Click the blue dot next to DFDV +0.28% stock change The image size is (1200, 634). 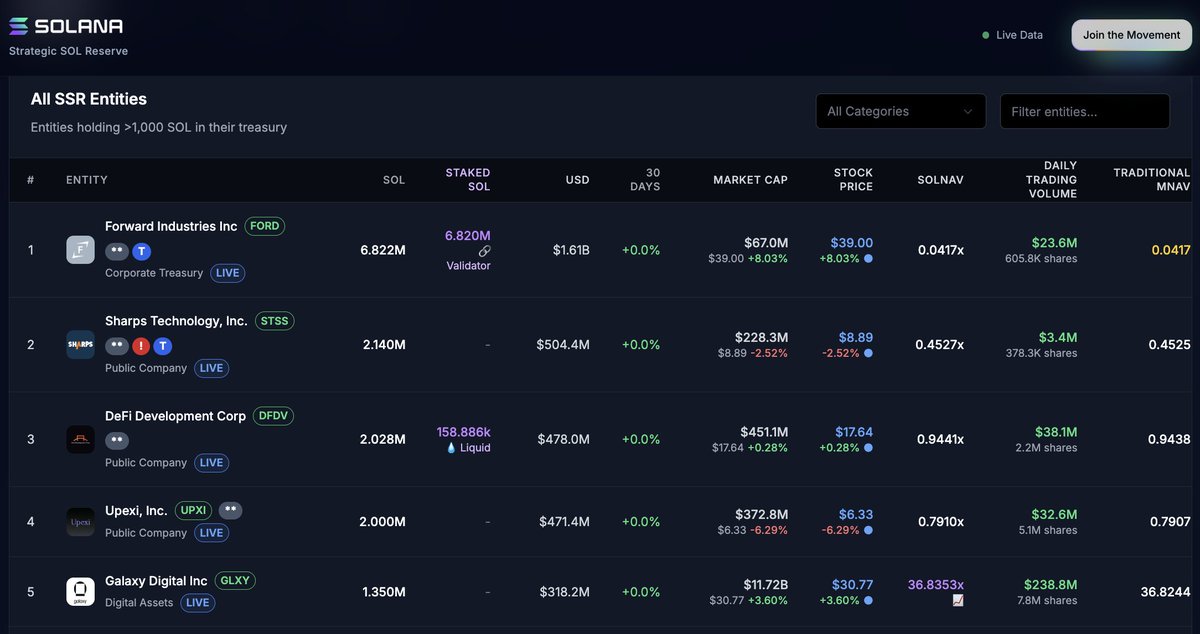867,448
